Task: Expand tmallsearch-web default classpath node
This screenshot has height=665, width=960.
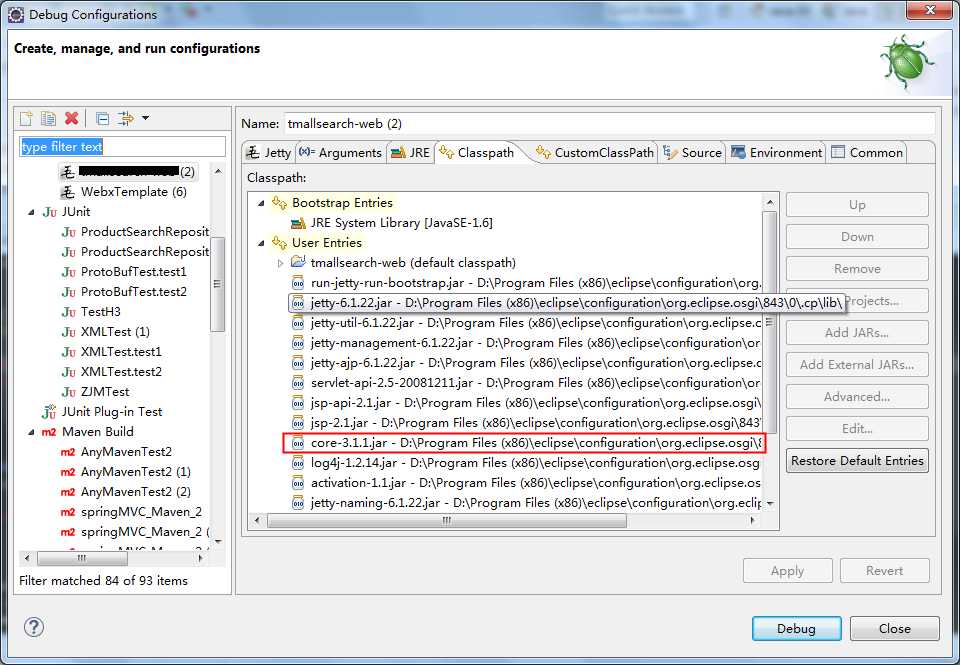Action: pyautogui.click(x=280, y=263)
